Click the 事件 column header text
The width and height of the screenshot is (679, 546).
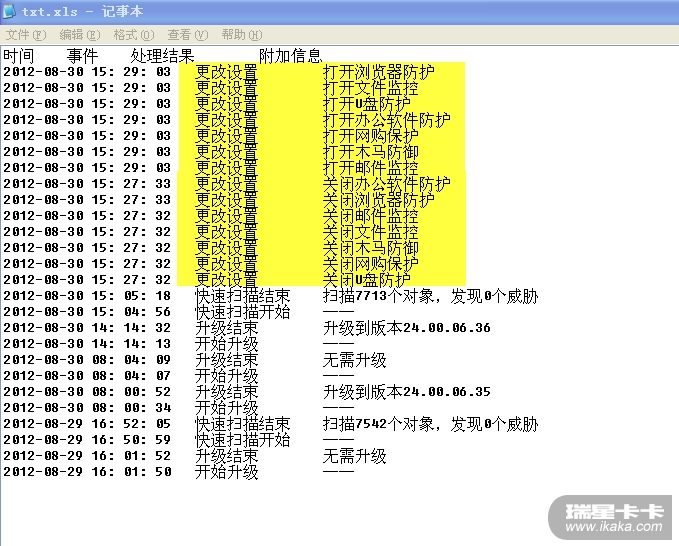pyautogui.click(x=82, y=55)
